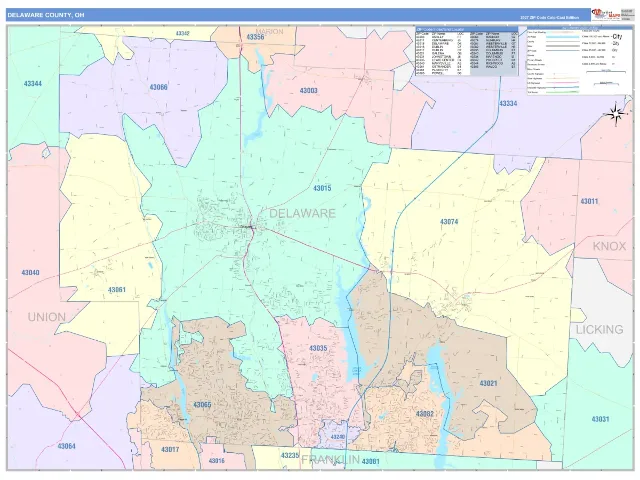This screenshot has width=640, height=480.
Task: Select ZIP code label 43003
Action: (309, 91)
